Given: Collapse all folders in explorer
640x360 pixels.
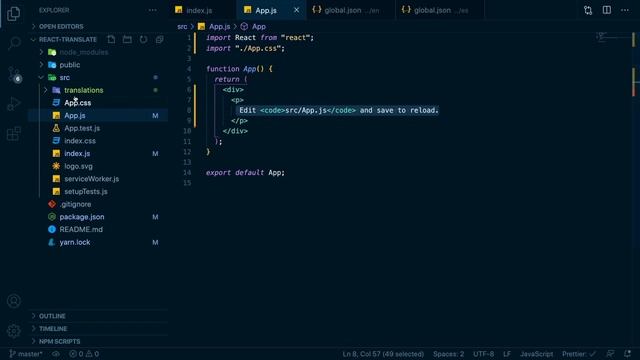Looking at the screenshot, I should [x=160, y=39].
